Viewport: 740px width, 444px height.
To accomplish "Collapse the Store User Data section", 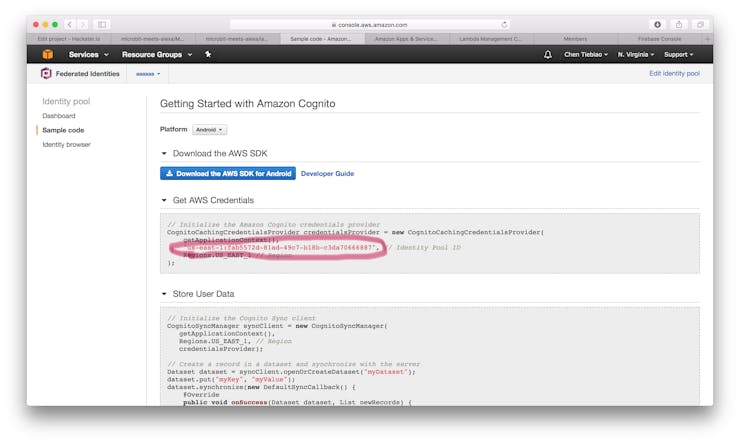I will (164, 294).
